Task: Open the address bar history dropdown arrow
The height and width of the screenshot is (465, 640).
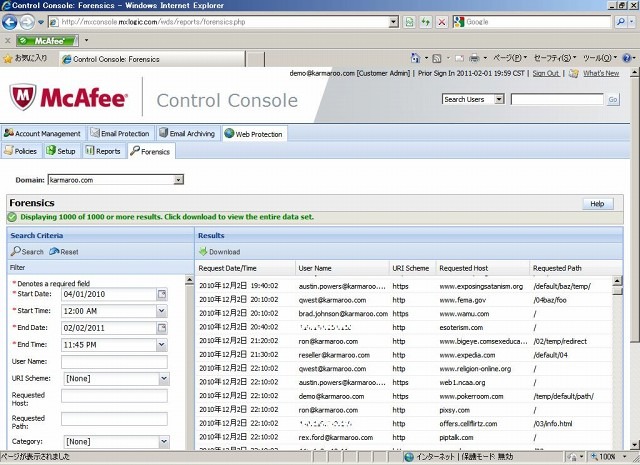Action: point(393,22)
